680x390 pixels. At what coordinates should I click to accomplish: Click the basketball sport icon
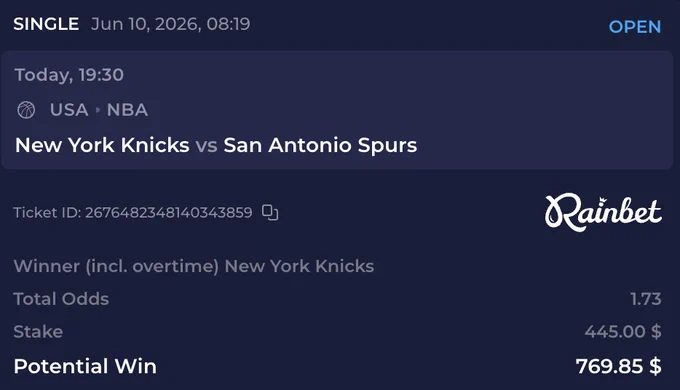[x=26, y=110]
